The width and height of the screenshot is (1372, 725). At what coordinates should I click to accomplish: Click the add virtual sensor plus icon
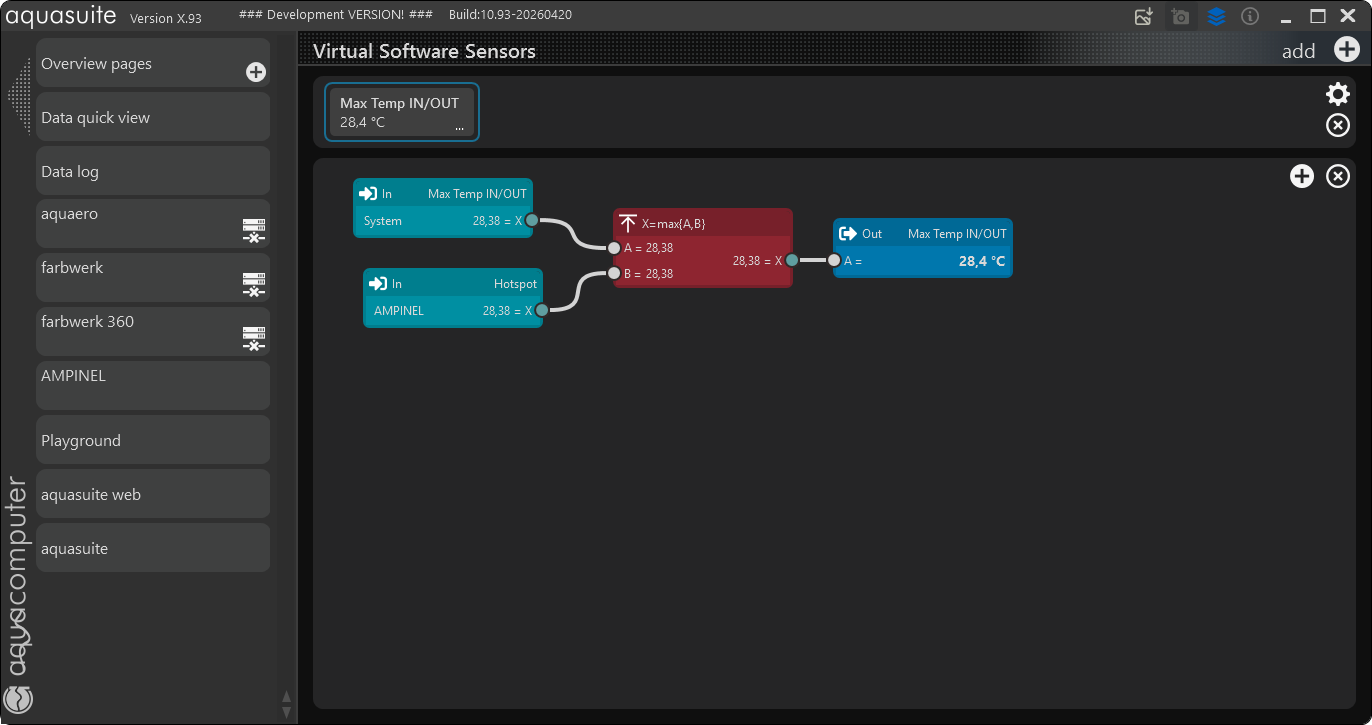(1346, 50)
